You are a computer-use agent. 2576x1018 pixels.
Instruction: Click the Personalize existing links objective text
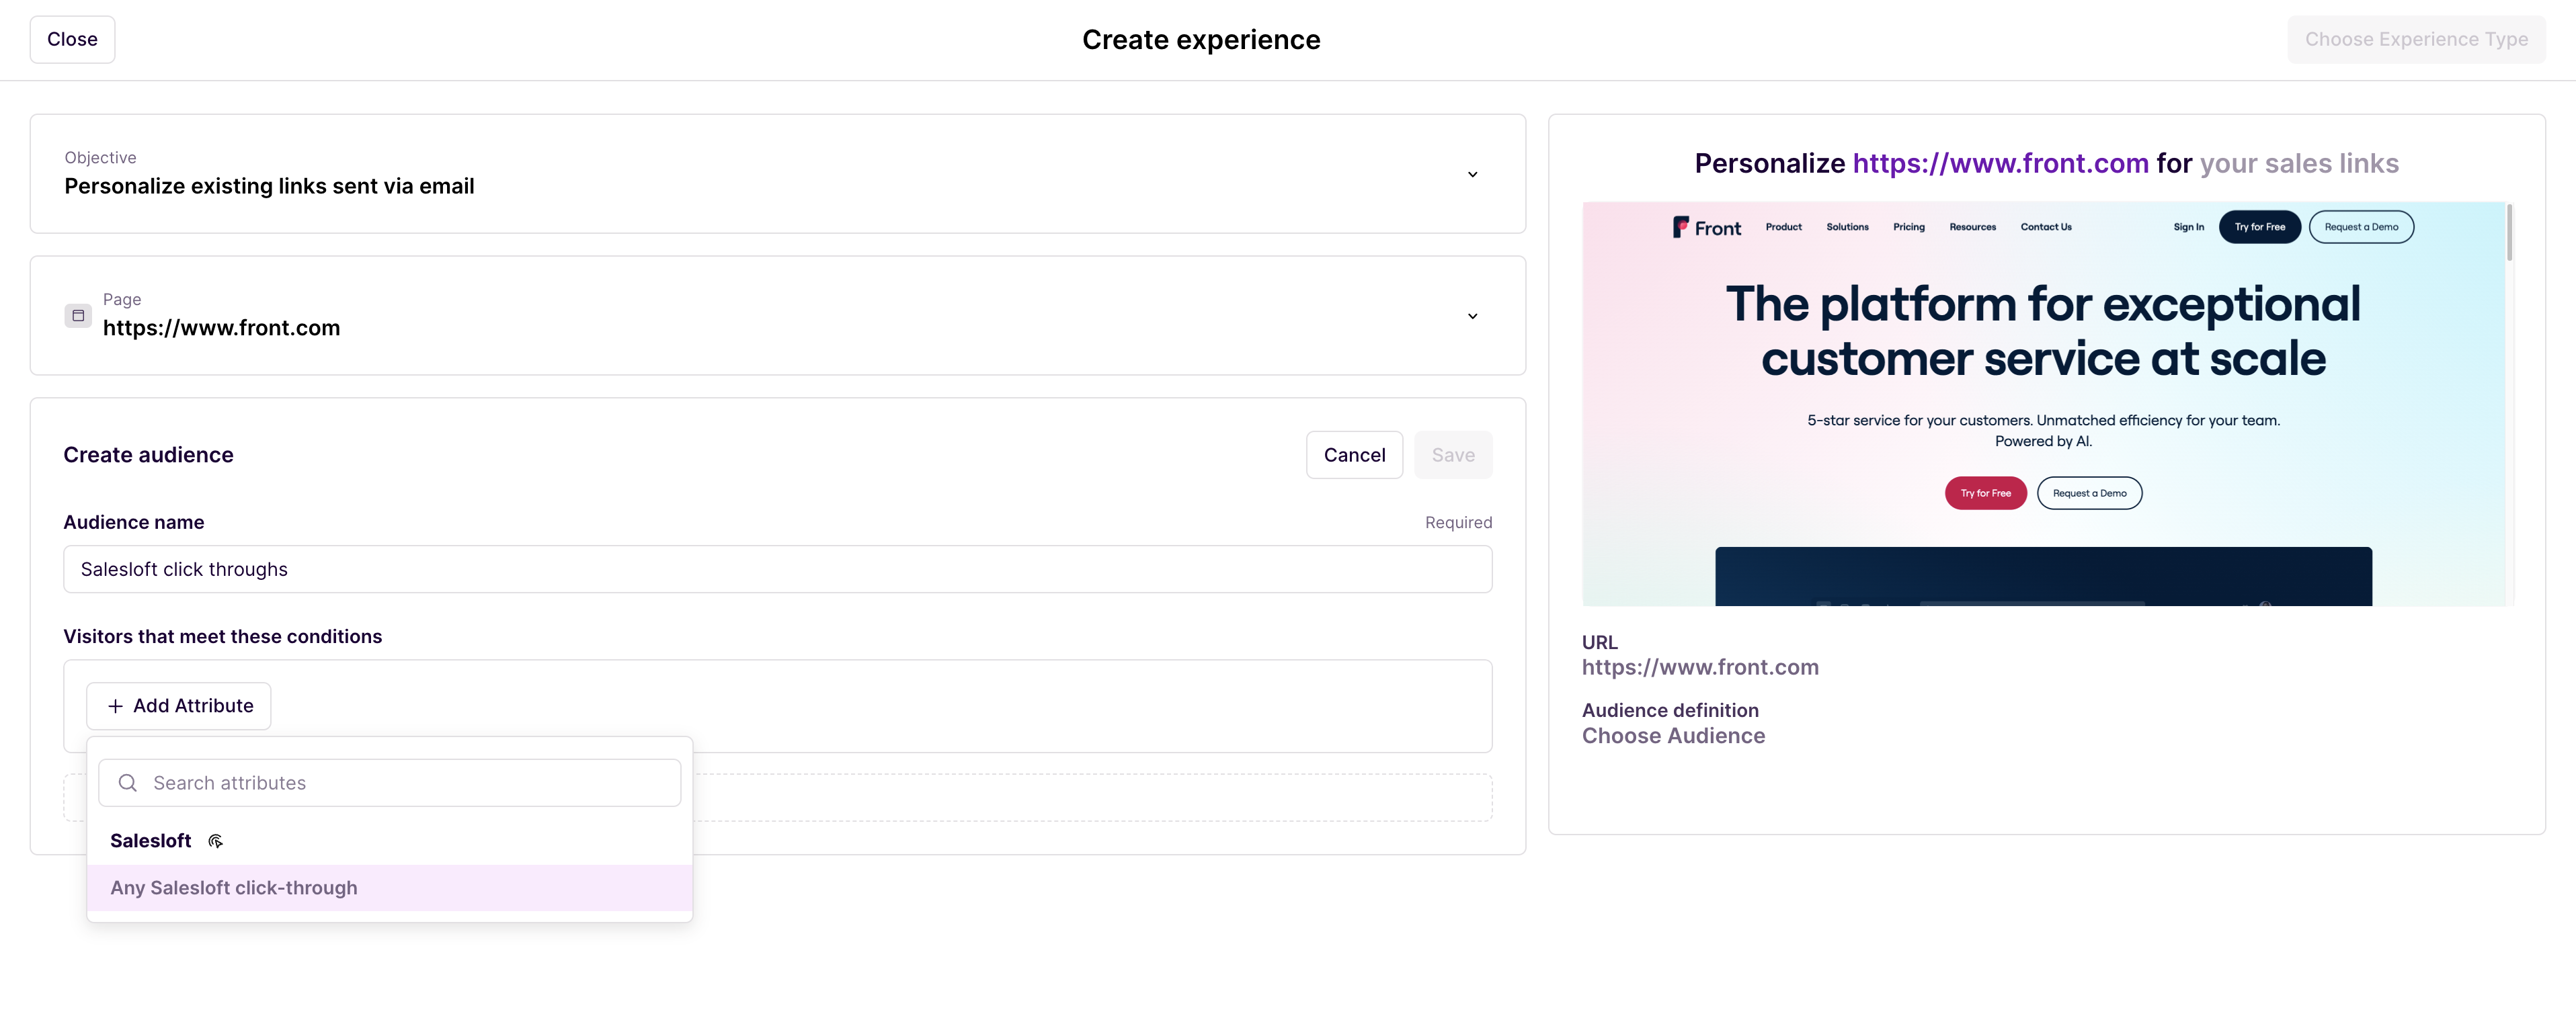[x=269, y=186]
